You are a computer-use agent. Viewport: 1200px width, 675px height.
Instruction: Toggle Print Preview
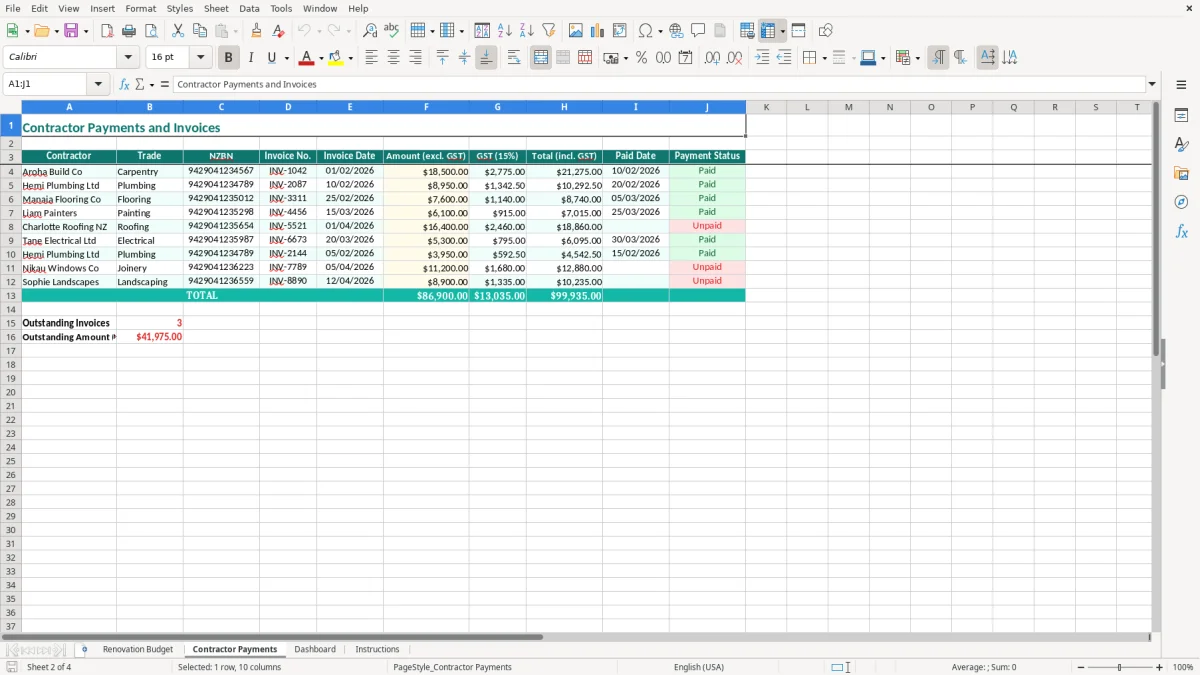coord(150,31)
